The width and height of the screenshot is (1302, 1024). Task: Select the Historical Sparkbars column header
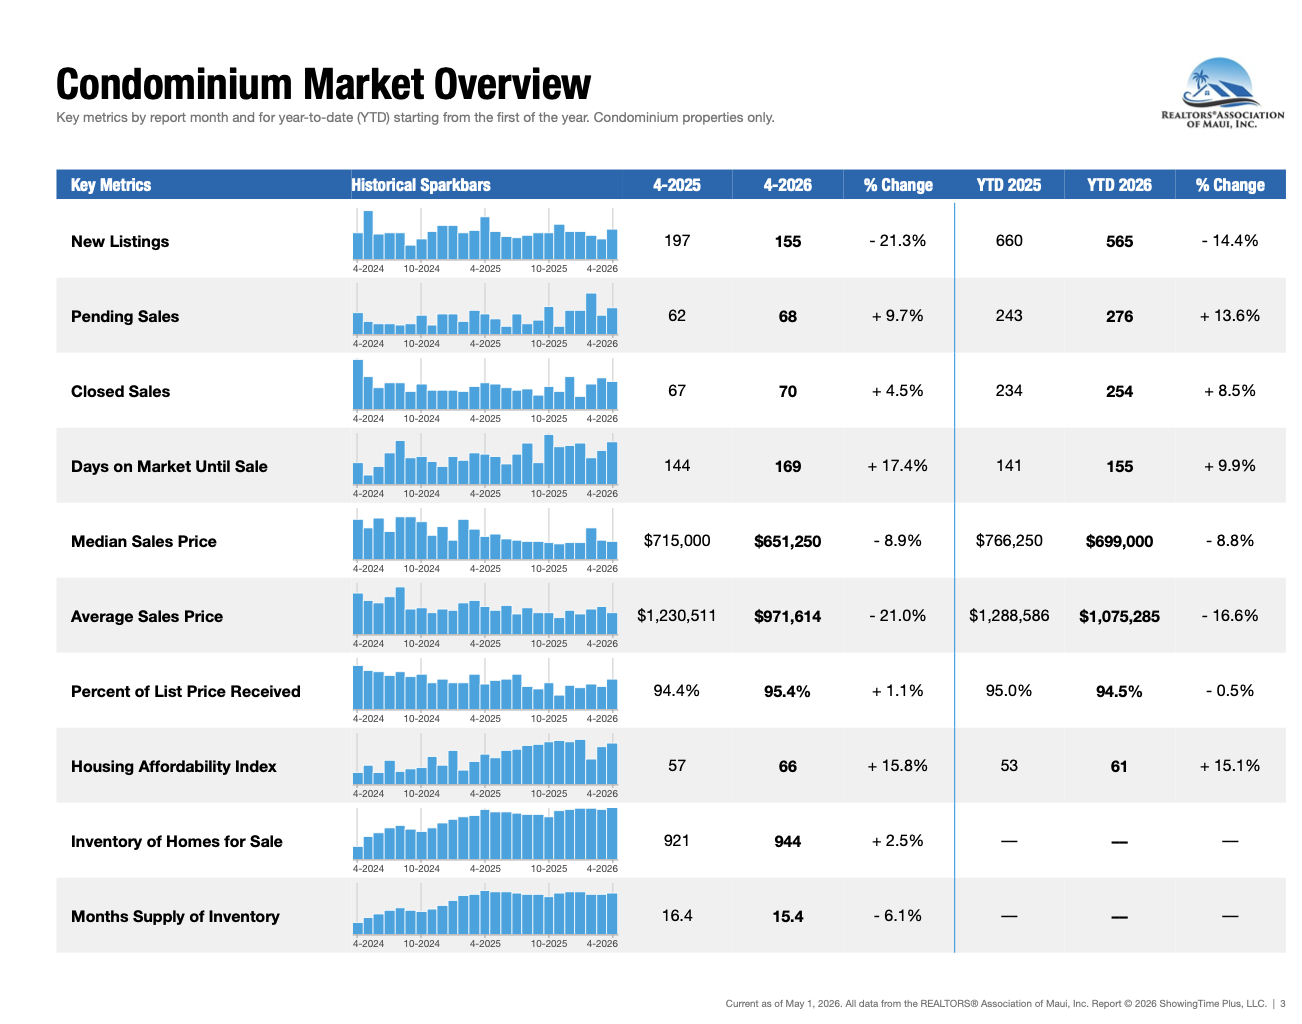click(421, 185)
